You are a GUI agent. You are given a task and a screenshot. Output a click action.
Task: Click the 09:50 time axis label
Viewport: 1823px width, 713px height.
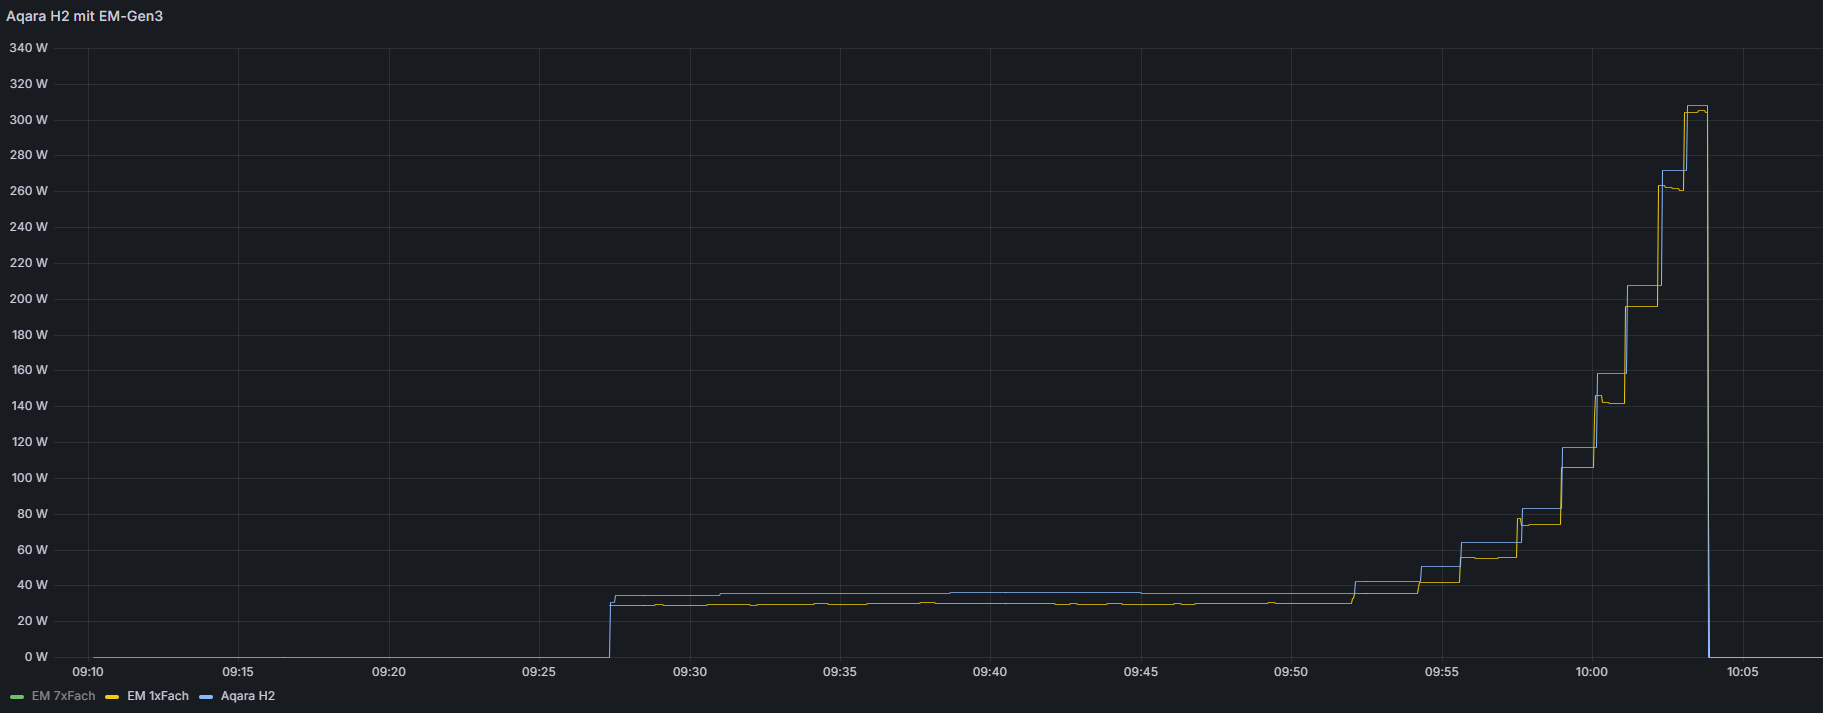pos(1291,672)
